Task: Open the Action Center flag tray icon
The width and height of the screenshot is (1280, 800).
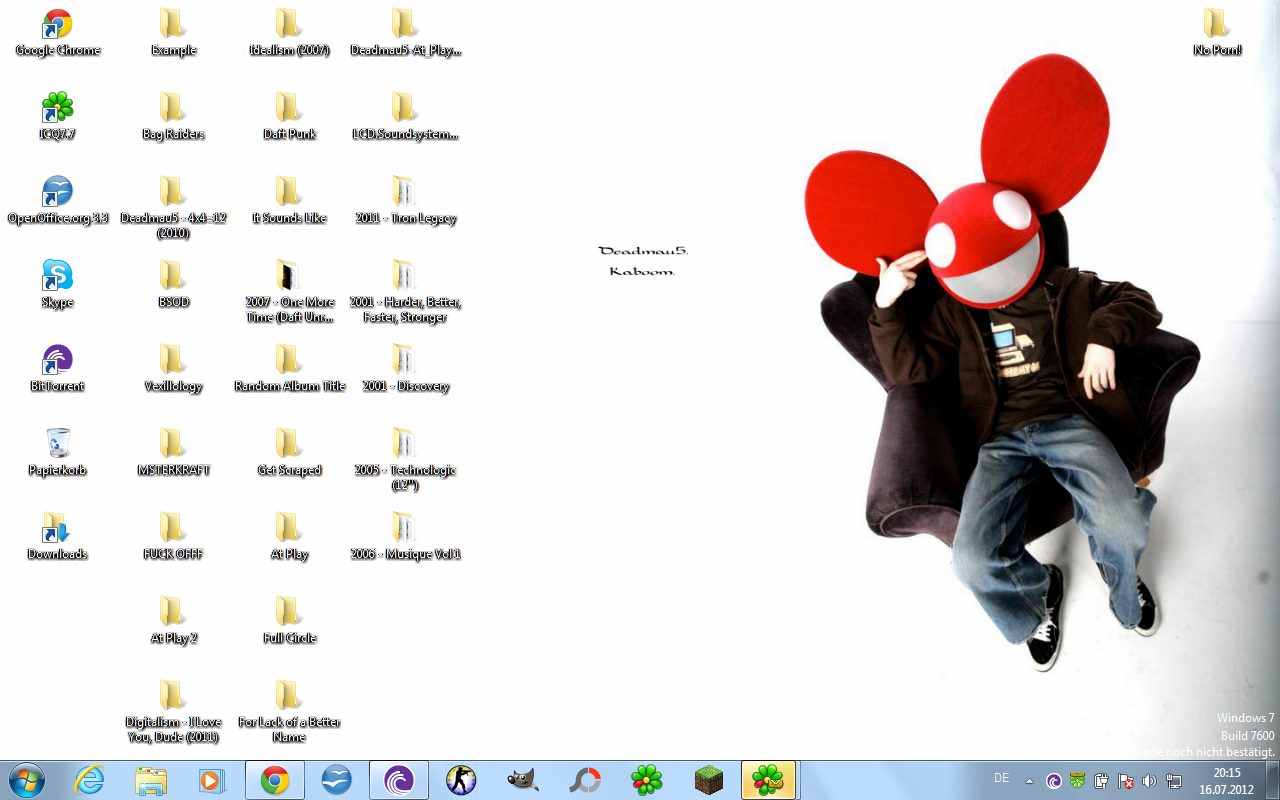Action: tap(1125, 781)
